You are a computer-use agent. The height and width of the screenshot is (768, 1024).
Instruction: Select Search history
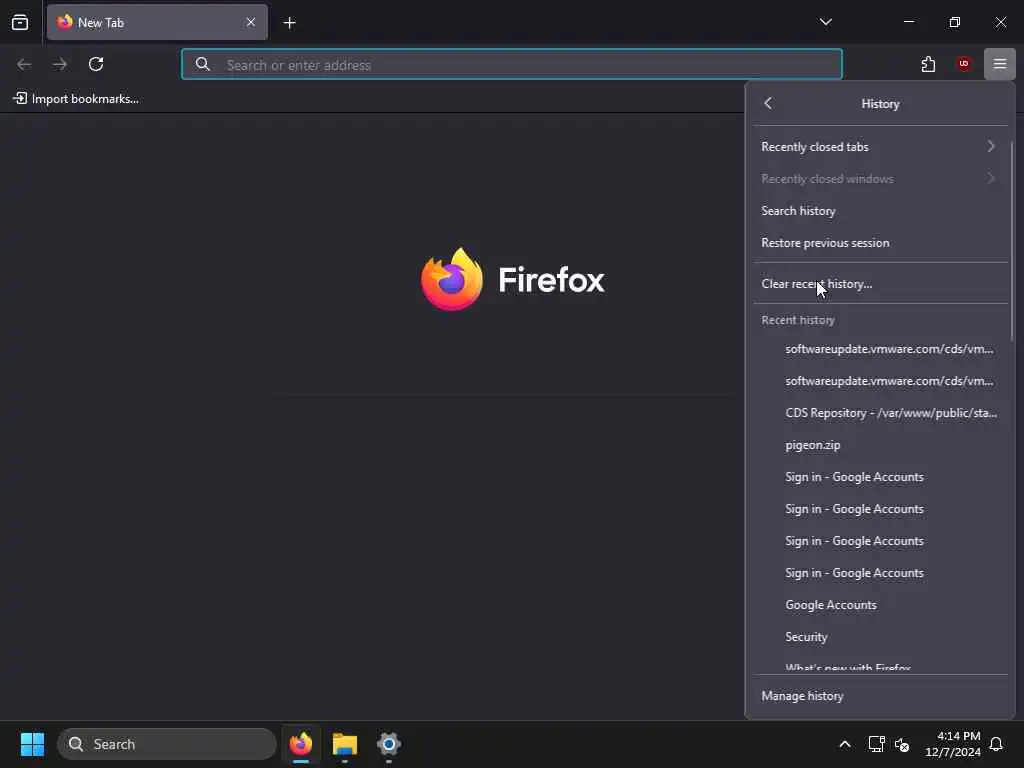tap(879, 210)
